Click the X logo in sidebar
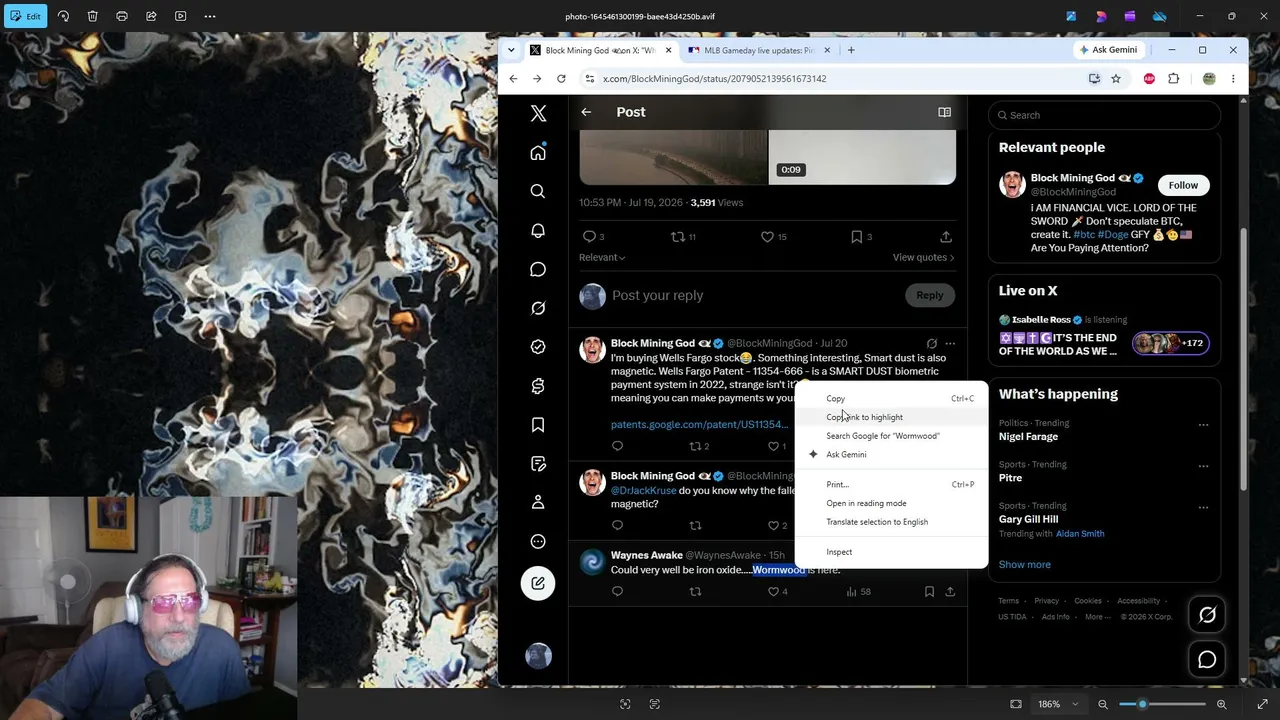Screen dimensions: 1280x720 [x=538, y=114]
